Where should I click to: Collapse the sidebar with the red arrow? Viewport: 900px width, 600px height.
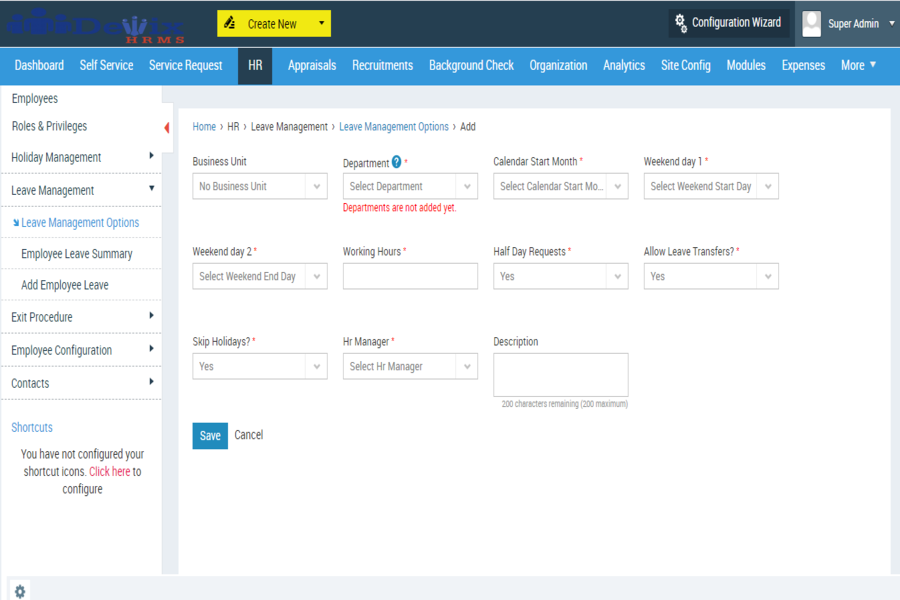tap(166, 127)
